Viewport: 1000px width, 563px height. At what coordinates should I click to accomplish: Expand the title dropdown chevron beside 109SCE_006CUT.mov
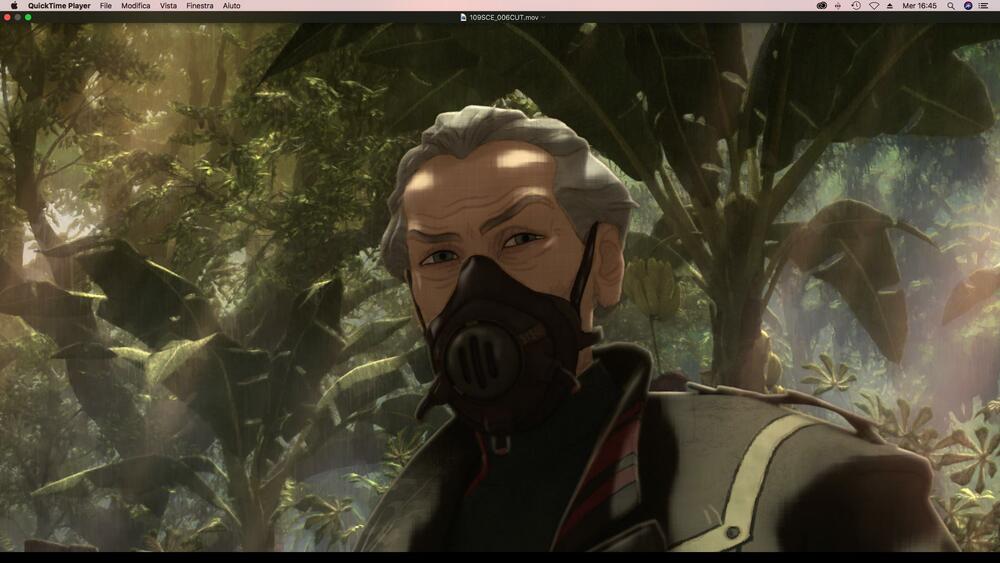(543, 17)
